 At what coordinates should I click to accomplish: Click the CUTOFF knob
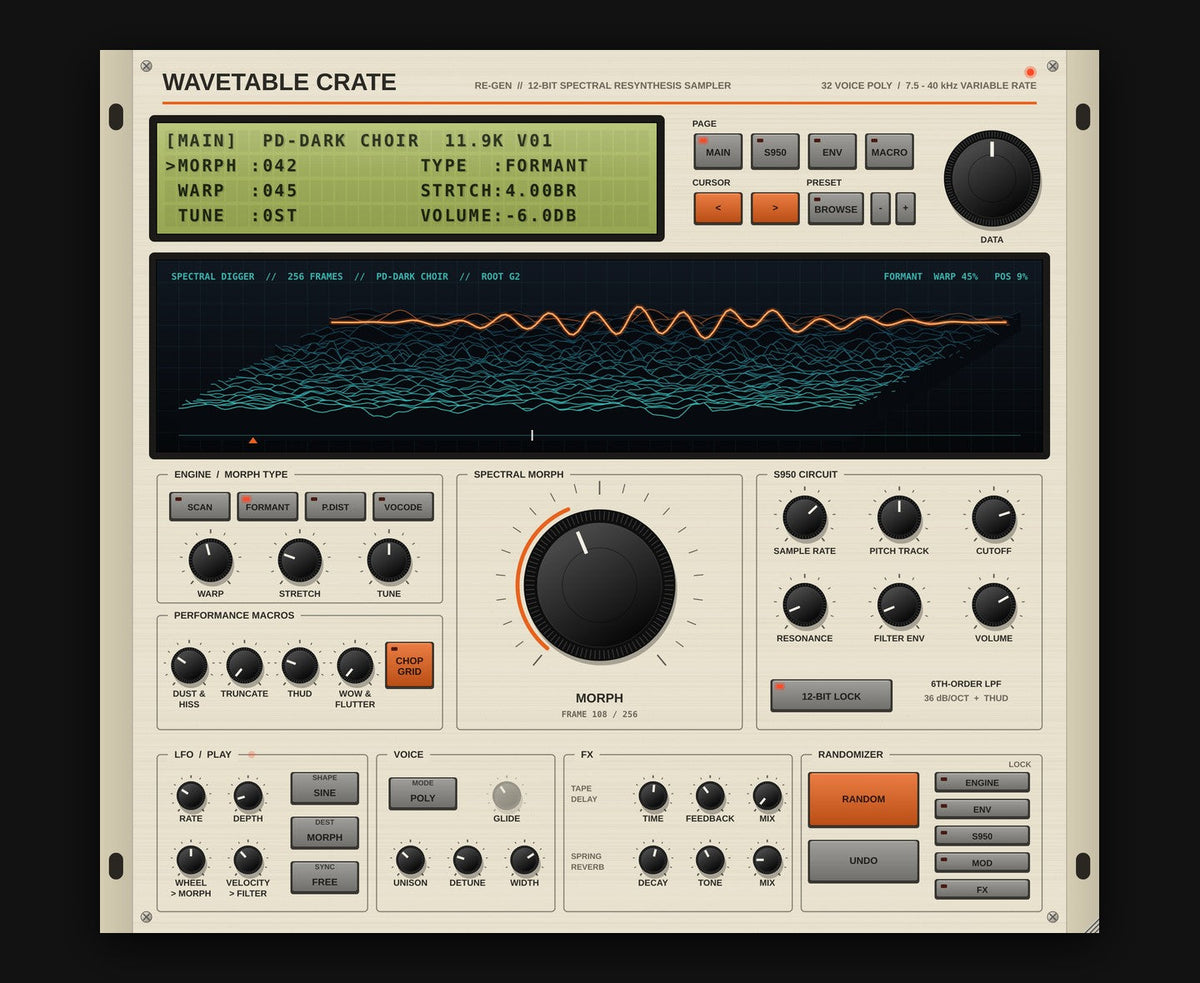click(x=993, y=517)
